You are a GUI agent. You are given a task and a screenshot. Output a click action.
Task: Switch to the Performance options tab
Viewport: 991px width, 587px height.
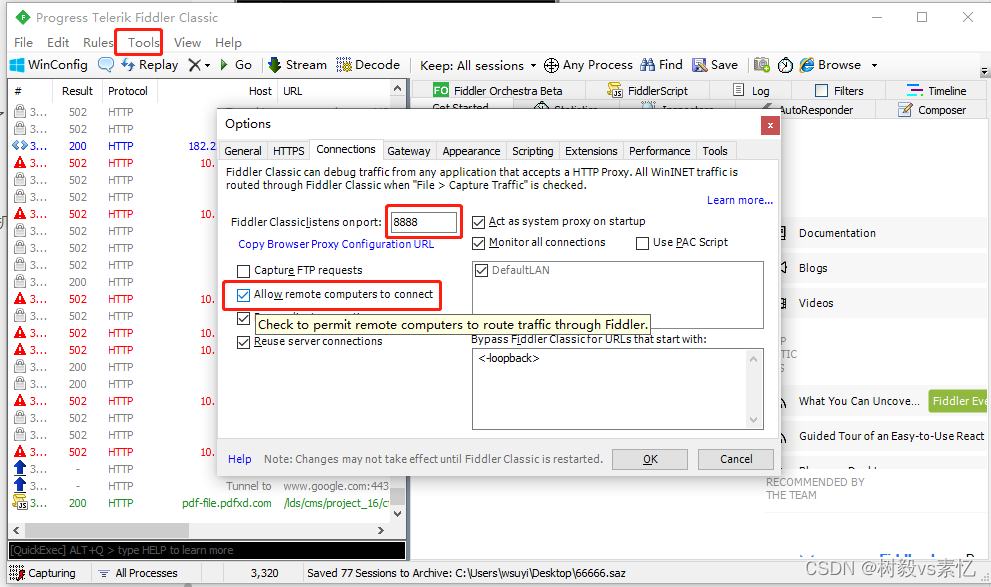659,151
